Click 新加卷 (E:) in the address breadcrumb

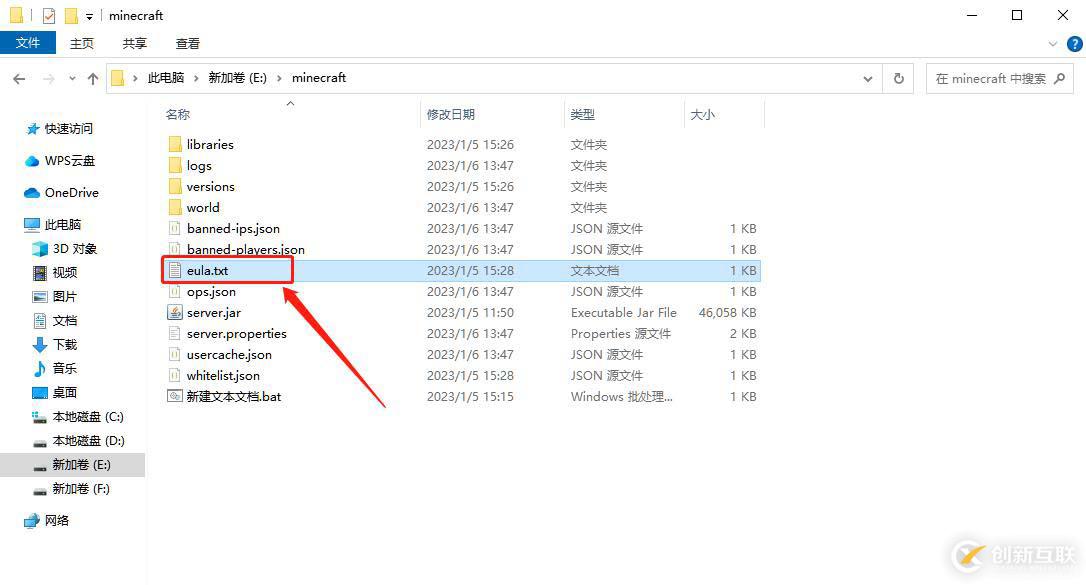point(238,78)
